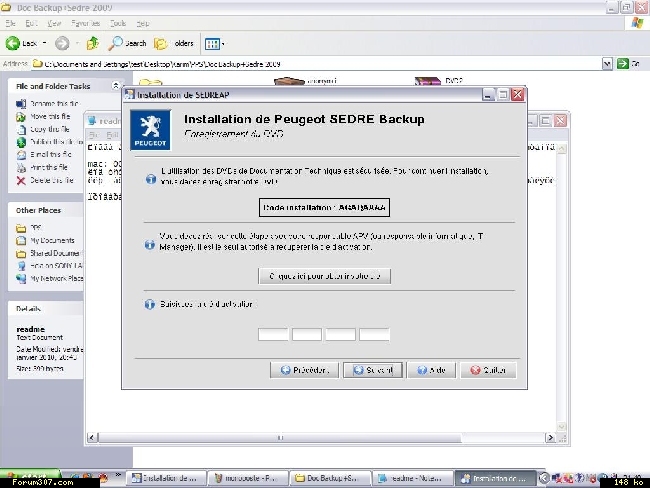Switch to readme - Notepad taskbar button
This screenshot has height=488, width=650.
click(x=412, y=478)
